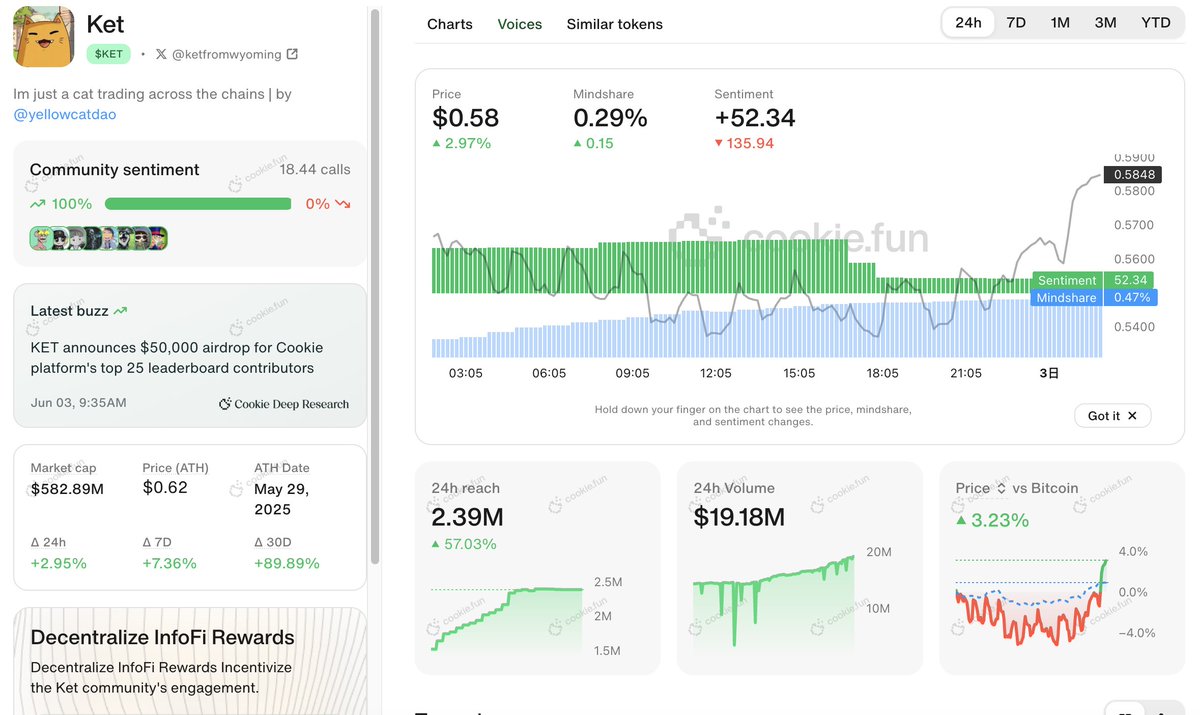The width and height of the screenshot is (1200, 715).
Task: Click the $19.18M volume figure
Action: coord(739,517)
